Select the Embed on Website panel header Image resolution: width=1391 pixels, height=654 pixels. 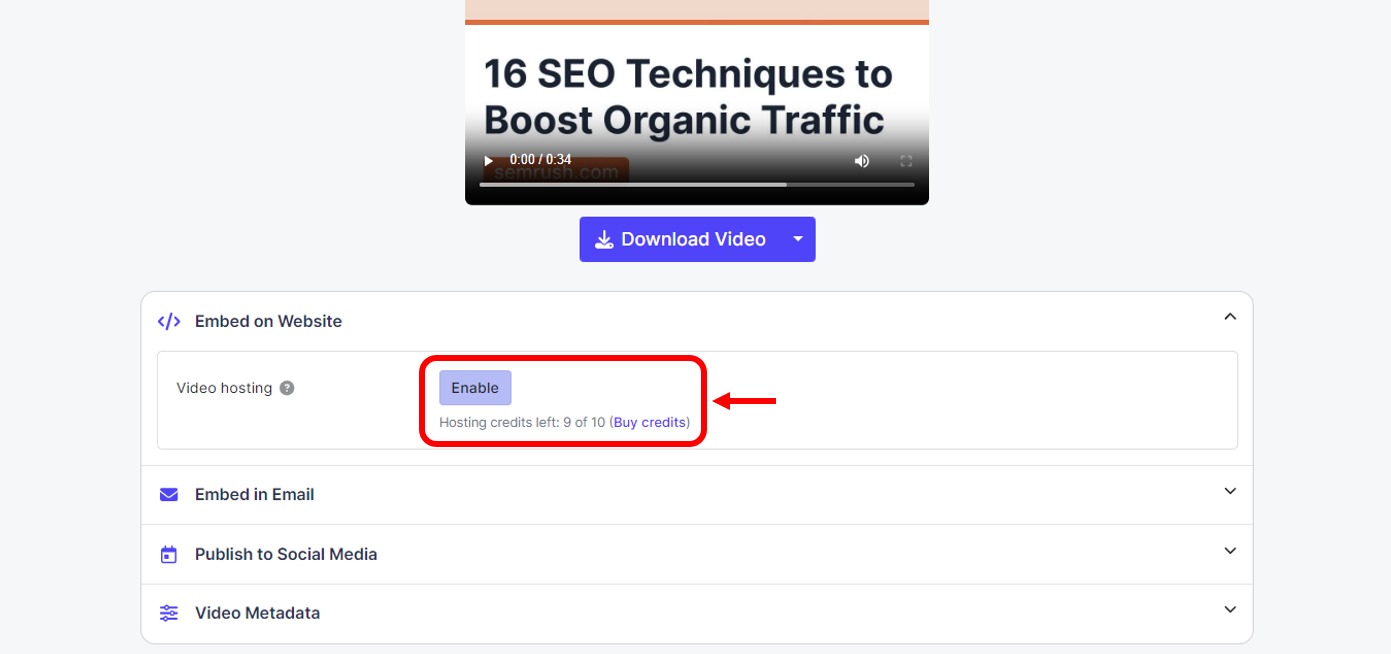point(268,320)
